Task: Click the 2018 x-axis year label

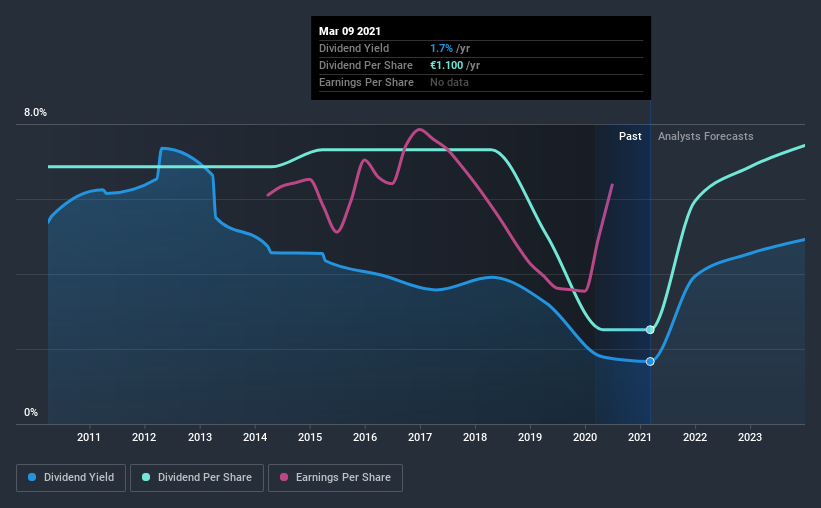Action: pos(475,437)
